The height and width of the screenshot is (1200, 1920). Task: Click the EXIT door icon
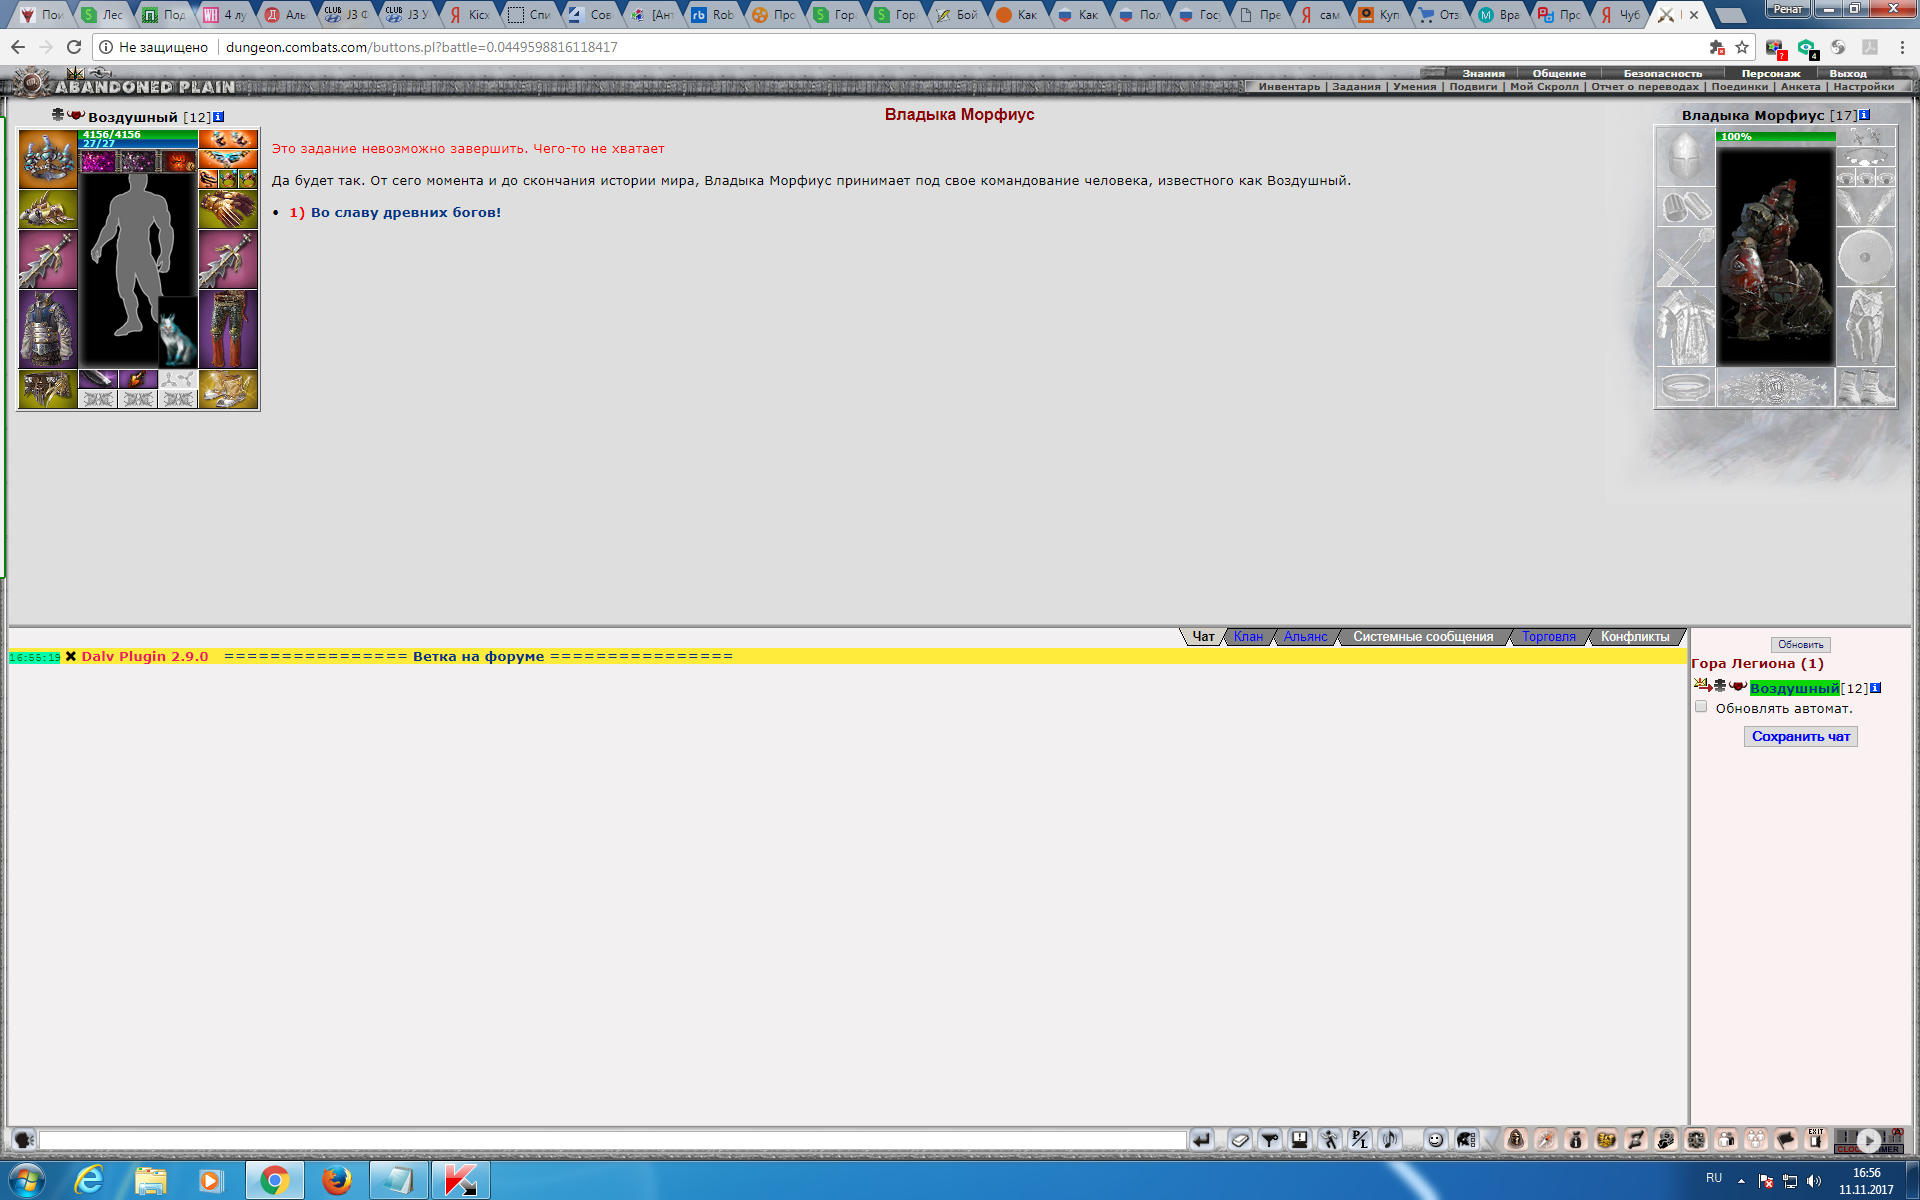pos(1816,1139)
